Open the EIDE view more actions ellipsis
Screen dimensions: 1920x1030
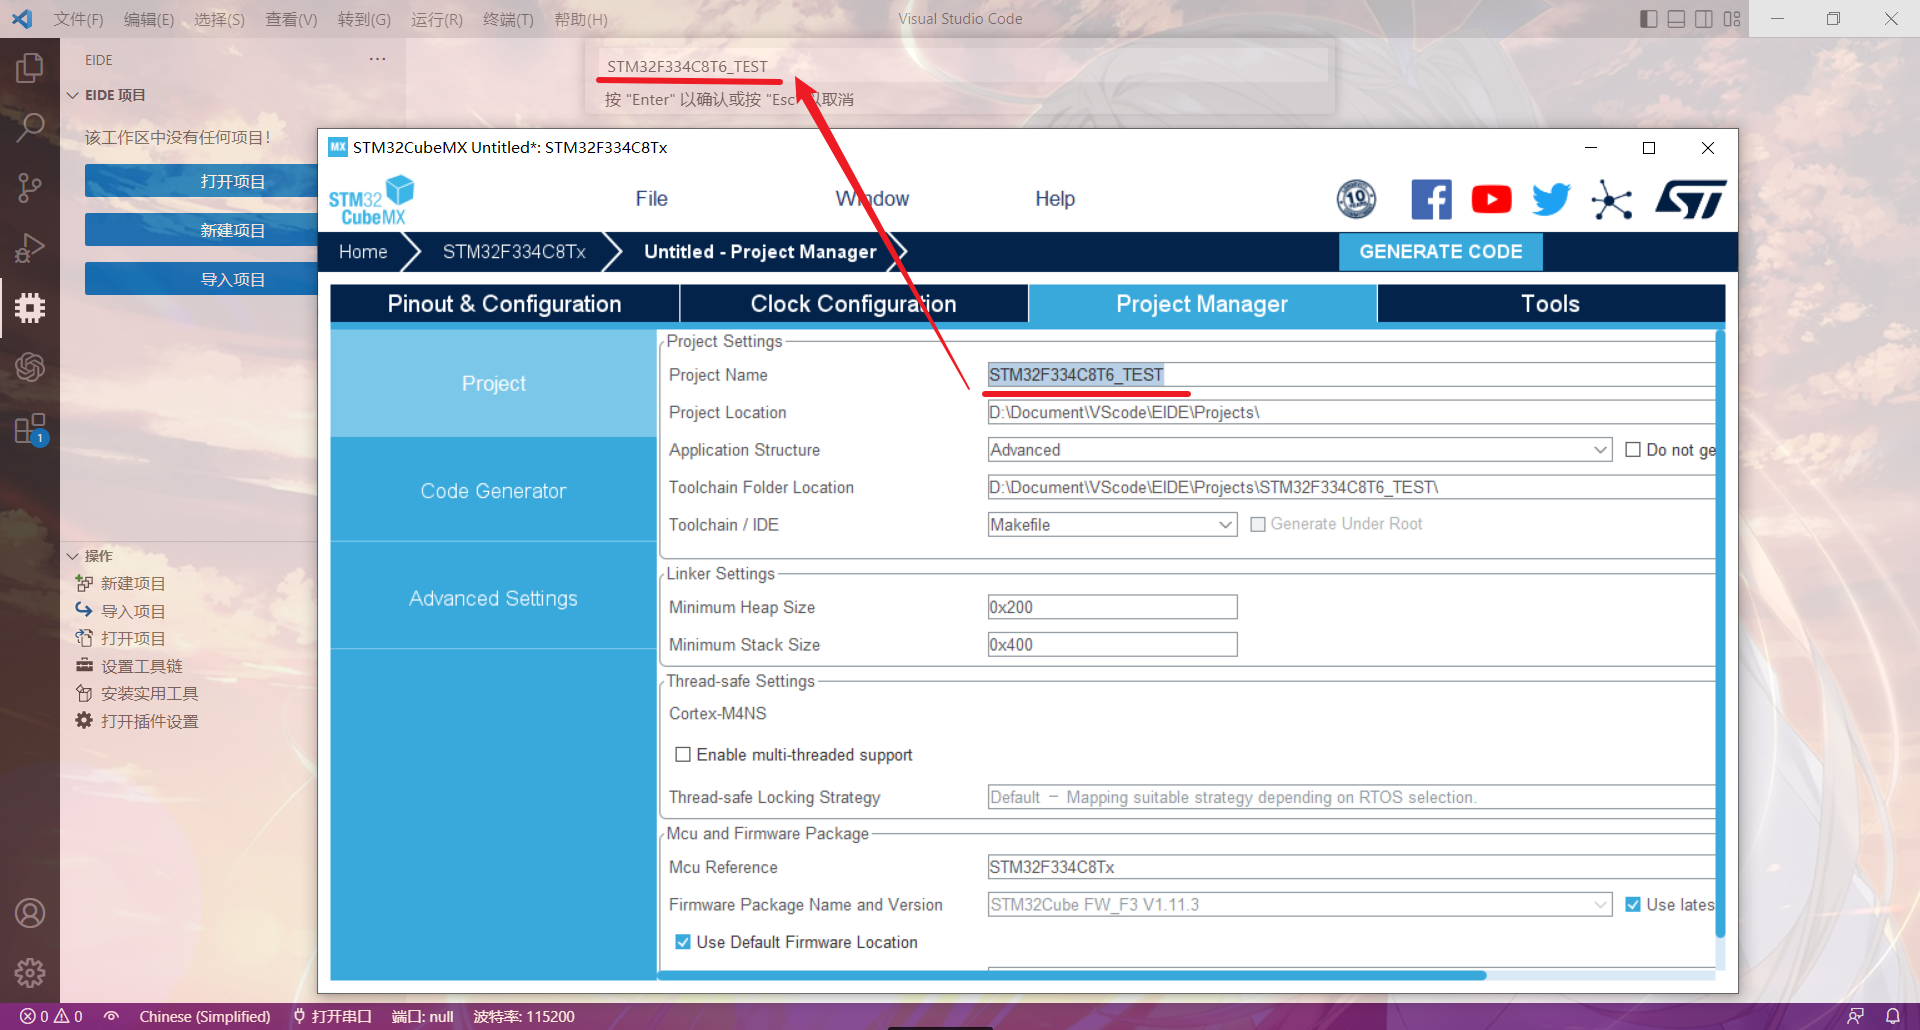(x=377, y=59)
